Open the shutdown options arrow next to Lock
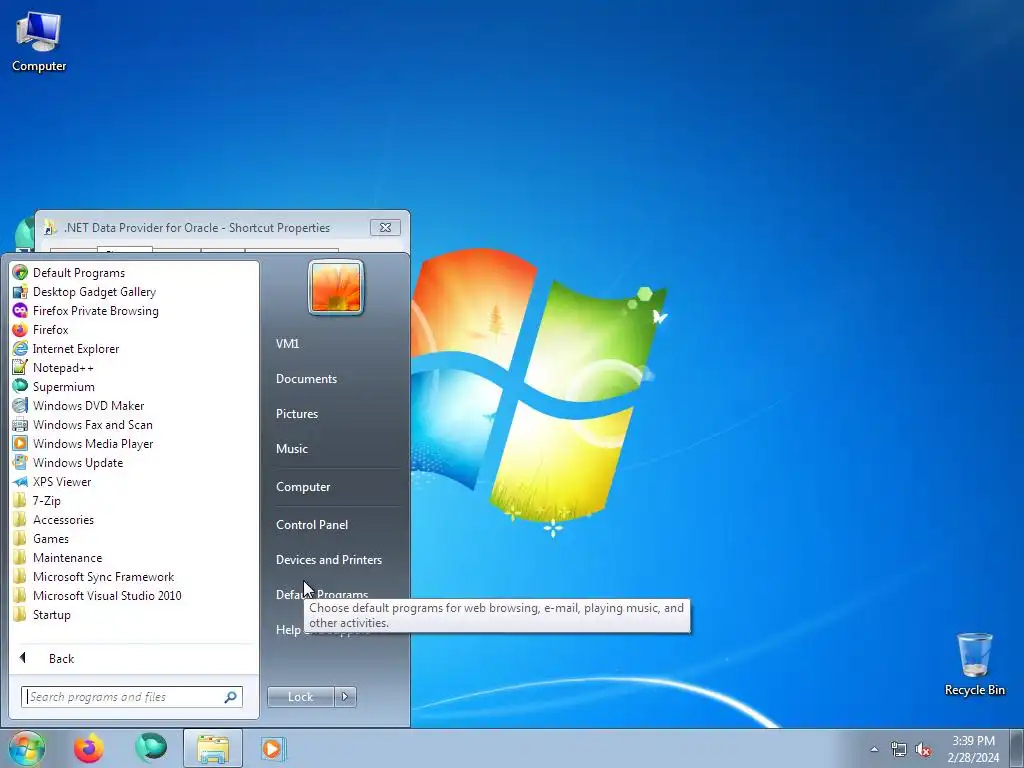This screenshot has height=768, width=1024. pyautogui.click(x=345, y=697)
